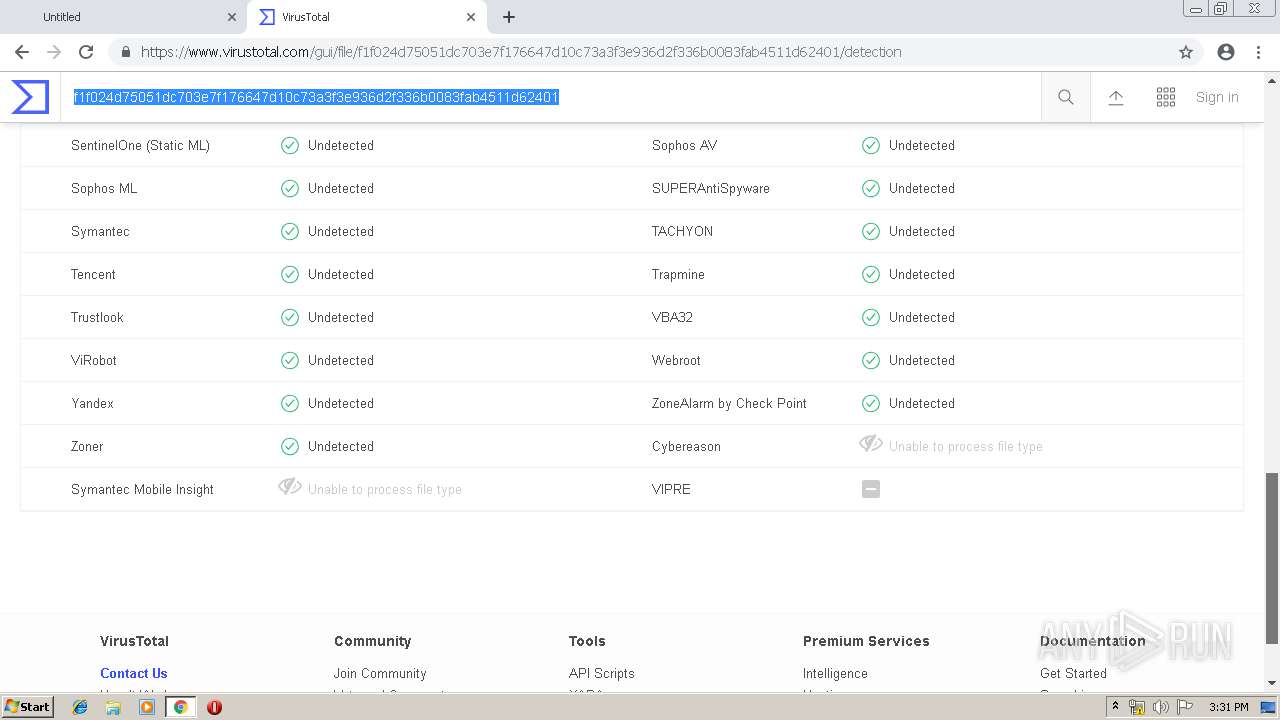Click VIPRE dash status icon

[x=871, y=489]
